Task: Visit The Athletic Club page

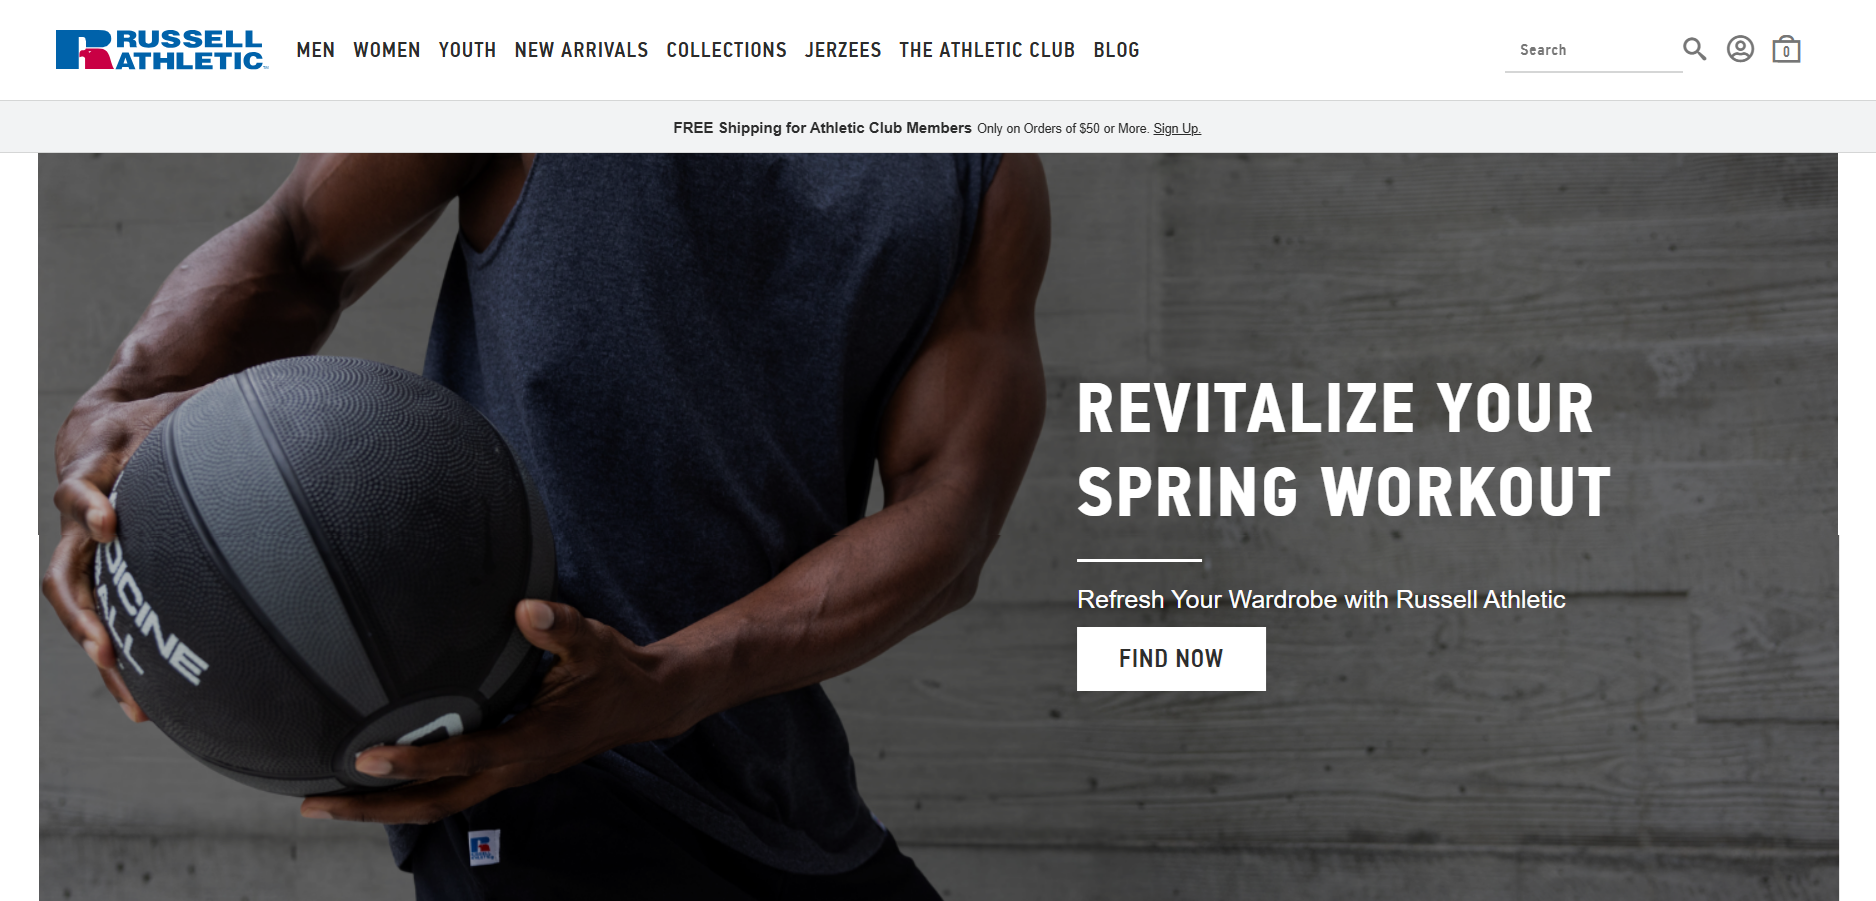Action: [987, 50]
